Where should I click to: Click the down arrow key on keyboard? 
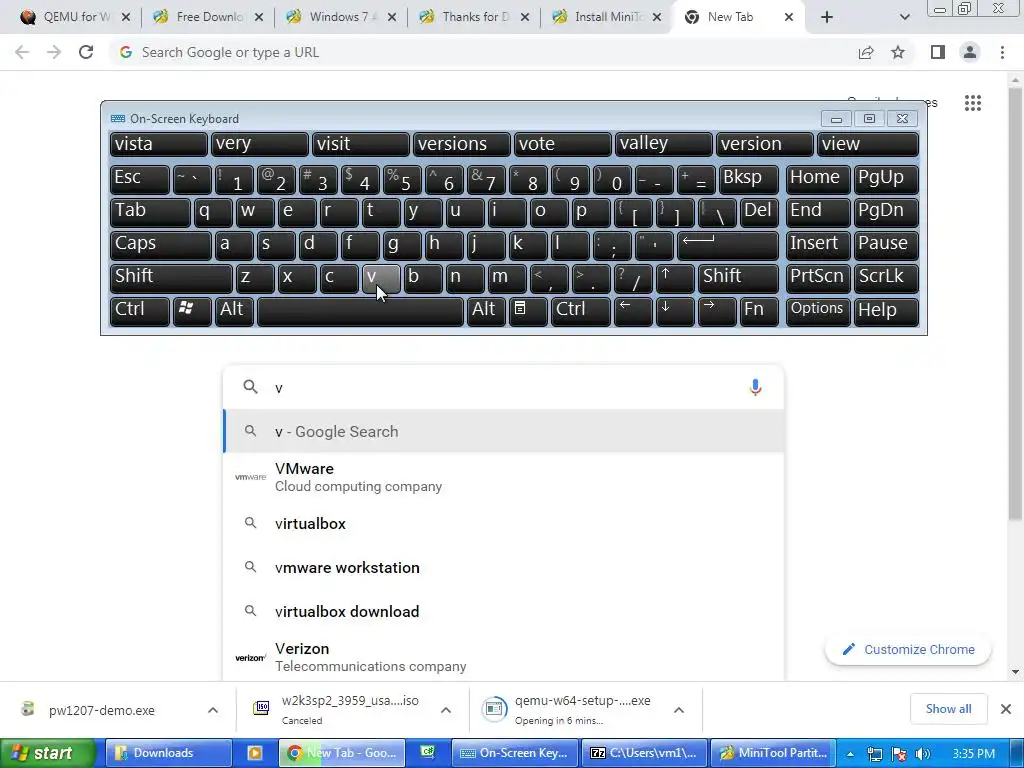675,310
